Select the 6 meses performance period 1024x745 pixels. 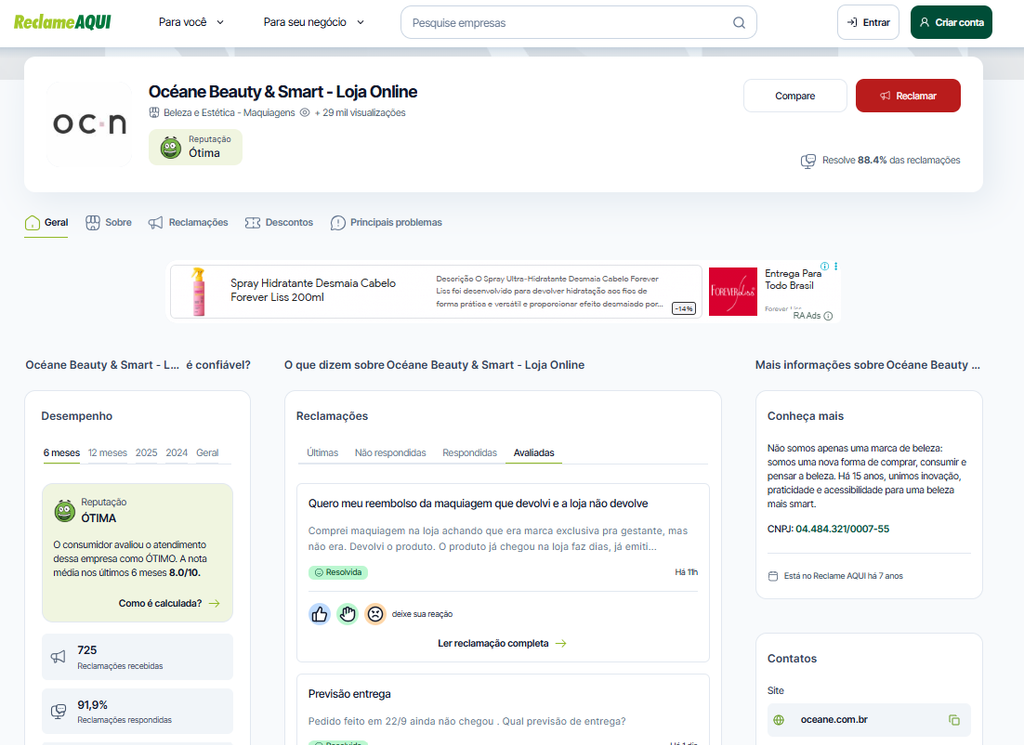(x=61, y=452)
